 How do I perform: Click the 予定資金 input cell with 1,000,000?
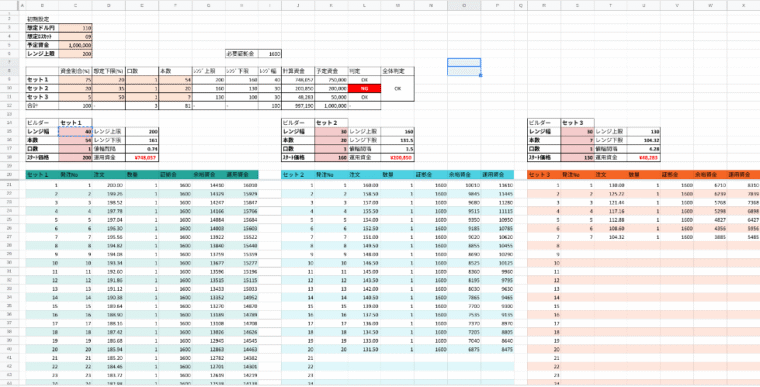(75, 45)
